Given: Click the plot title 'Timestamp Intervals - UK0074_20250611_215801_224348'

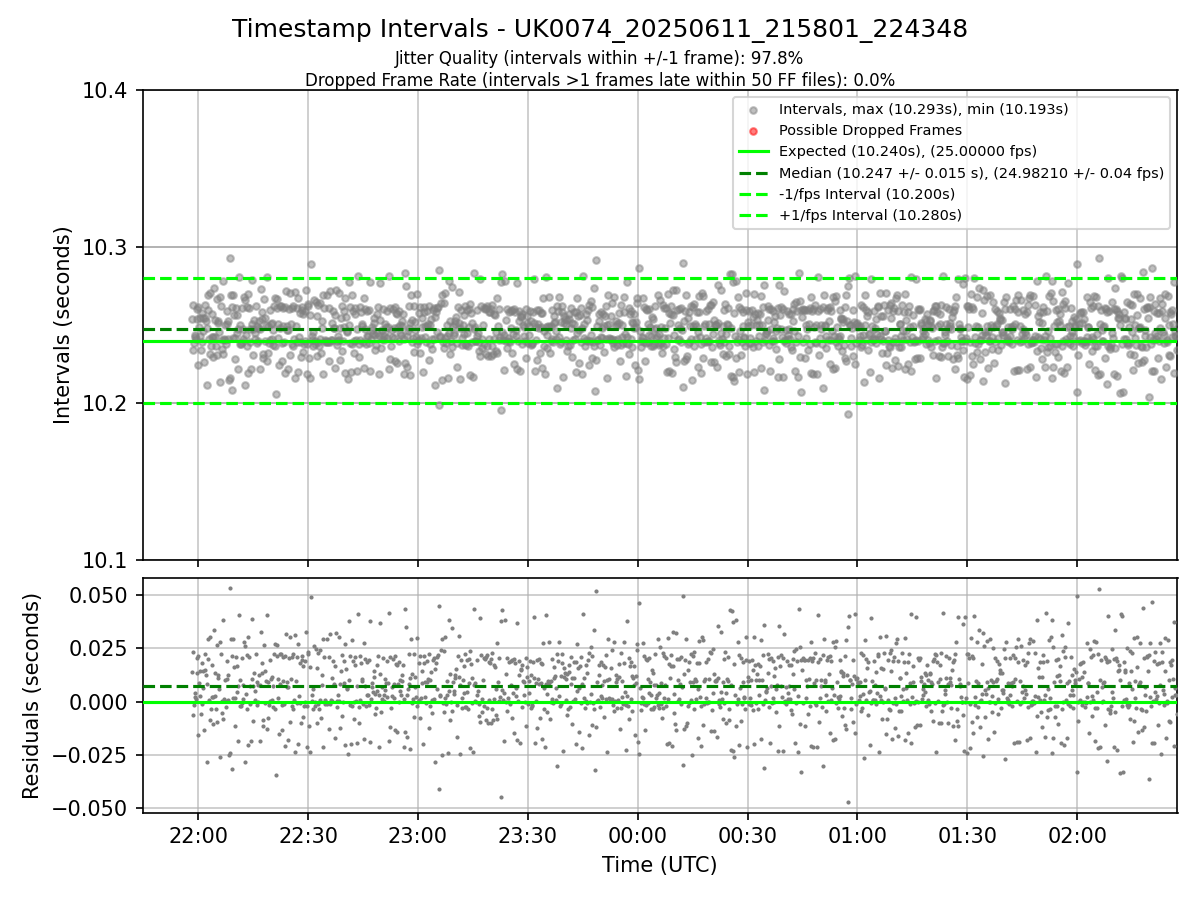Looking at the screenshot, I should pyautogui.click(x=600, y=29).
